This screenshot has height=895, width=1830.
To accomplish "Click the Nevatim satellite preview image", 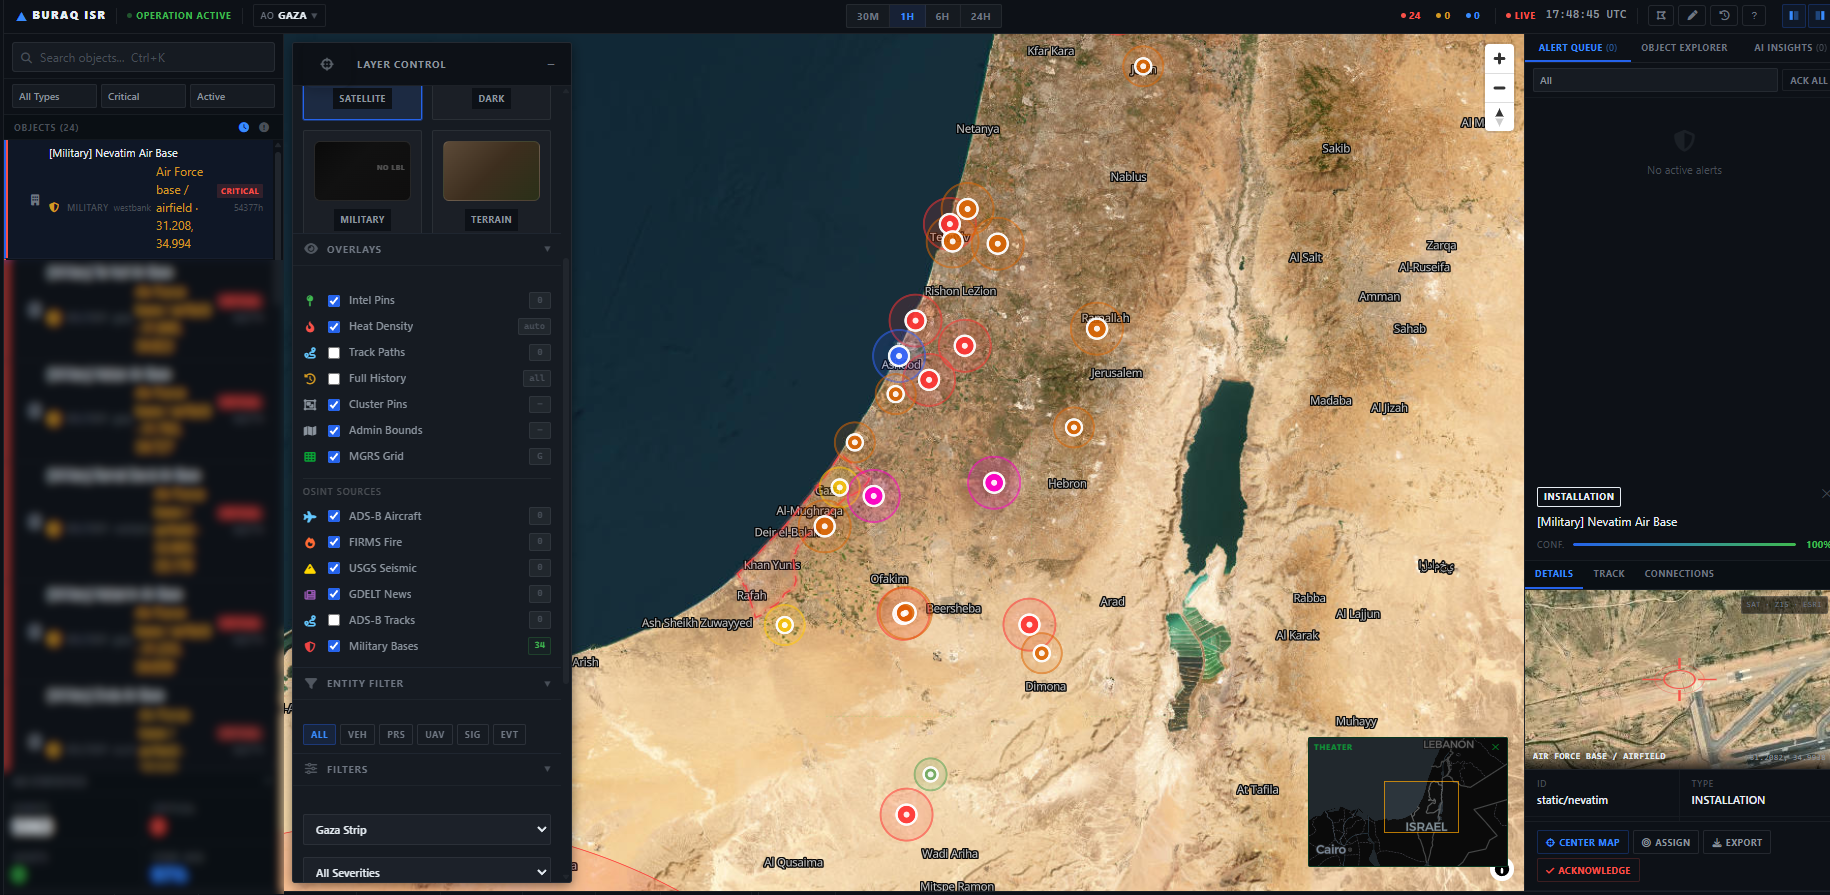I will tap(1677, 678).
